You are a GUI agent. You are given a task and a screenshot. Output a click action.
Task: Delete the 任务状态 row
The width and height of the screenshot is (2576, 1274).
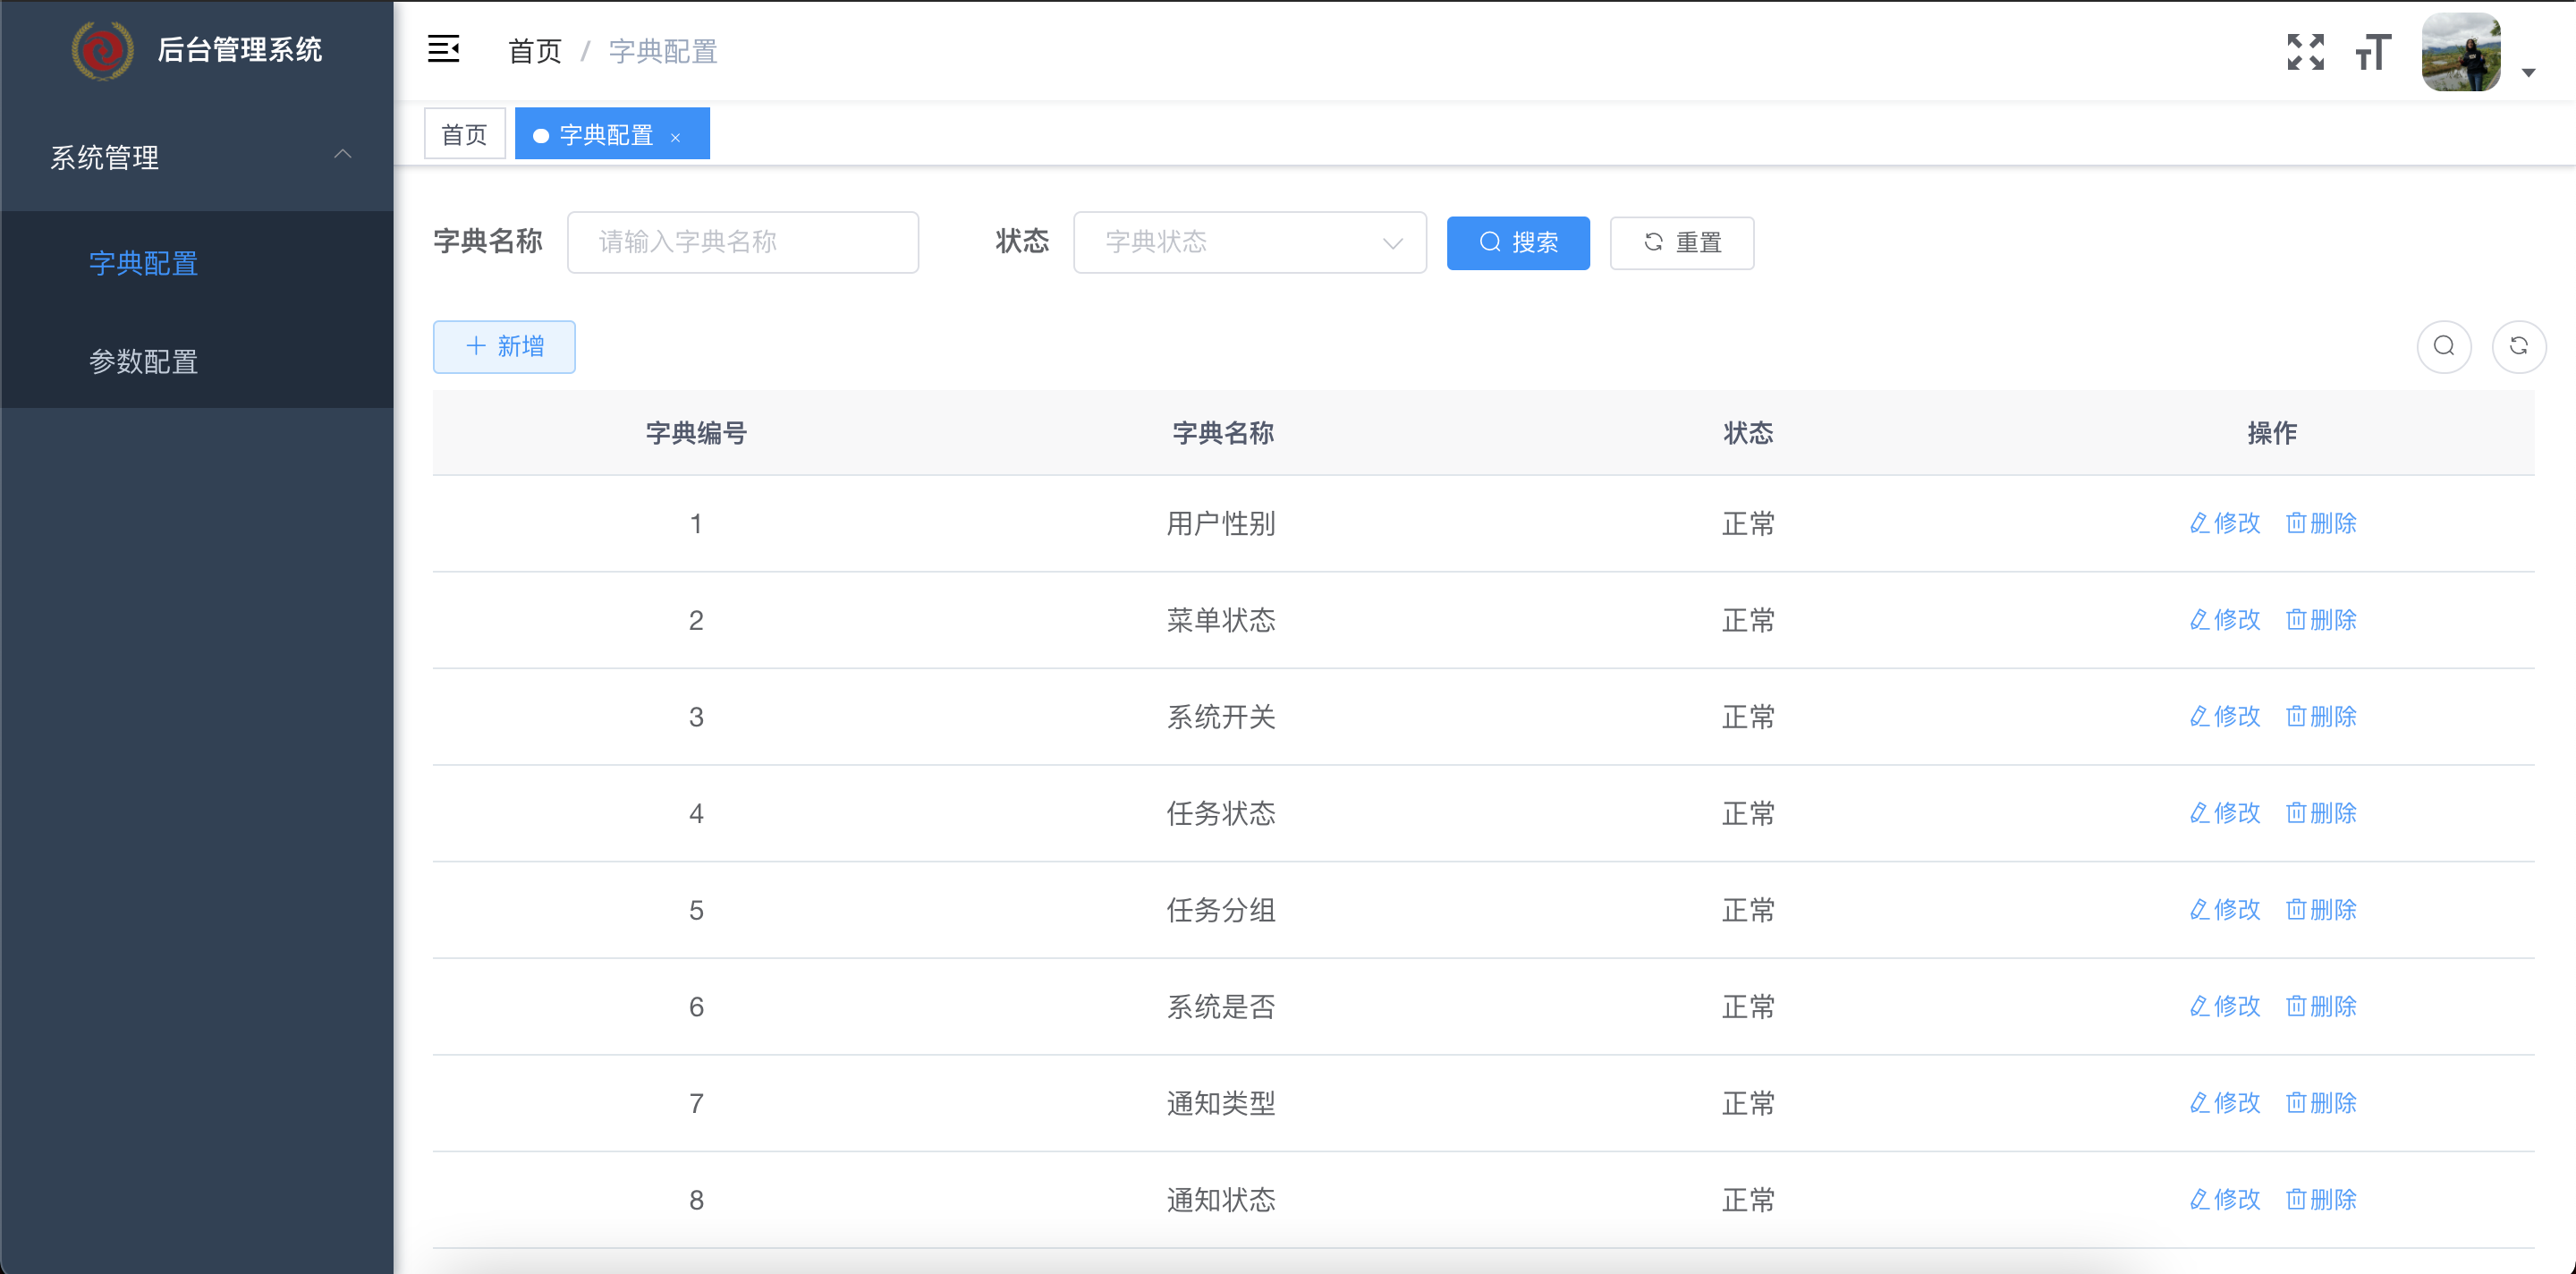point(2321,813)
